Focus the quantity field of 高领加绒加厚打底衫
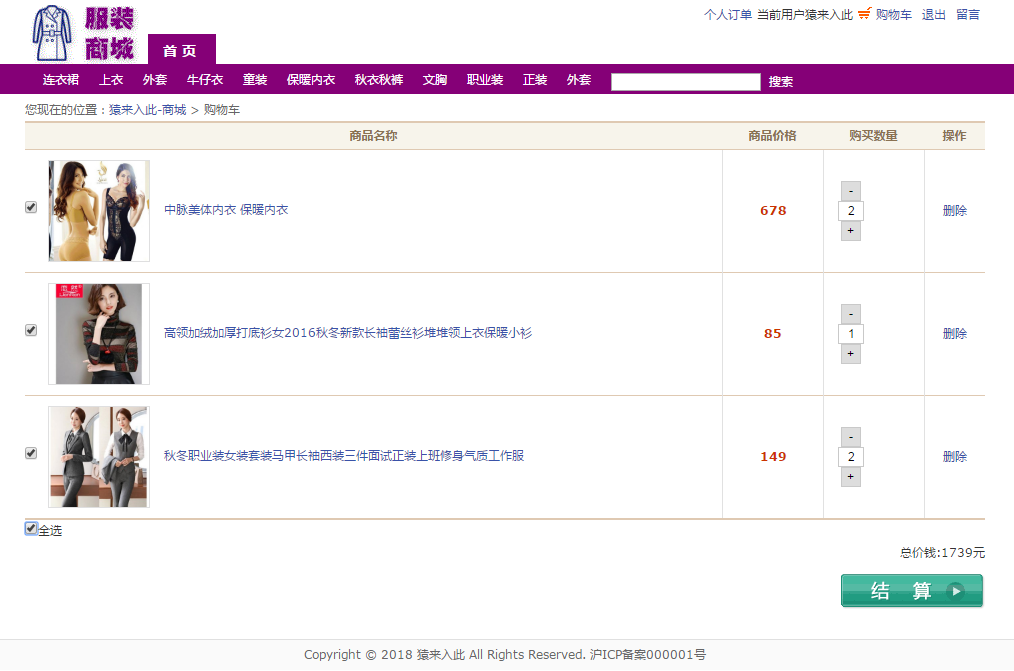 pyautogui.click(x=851, y=334)
